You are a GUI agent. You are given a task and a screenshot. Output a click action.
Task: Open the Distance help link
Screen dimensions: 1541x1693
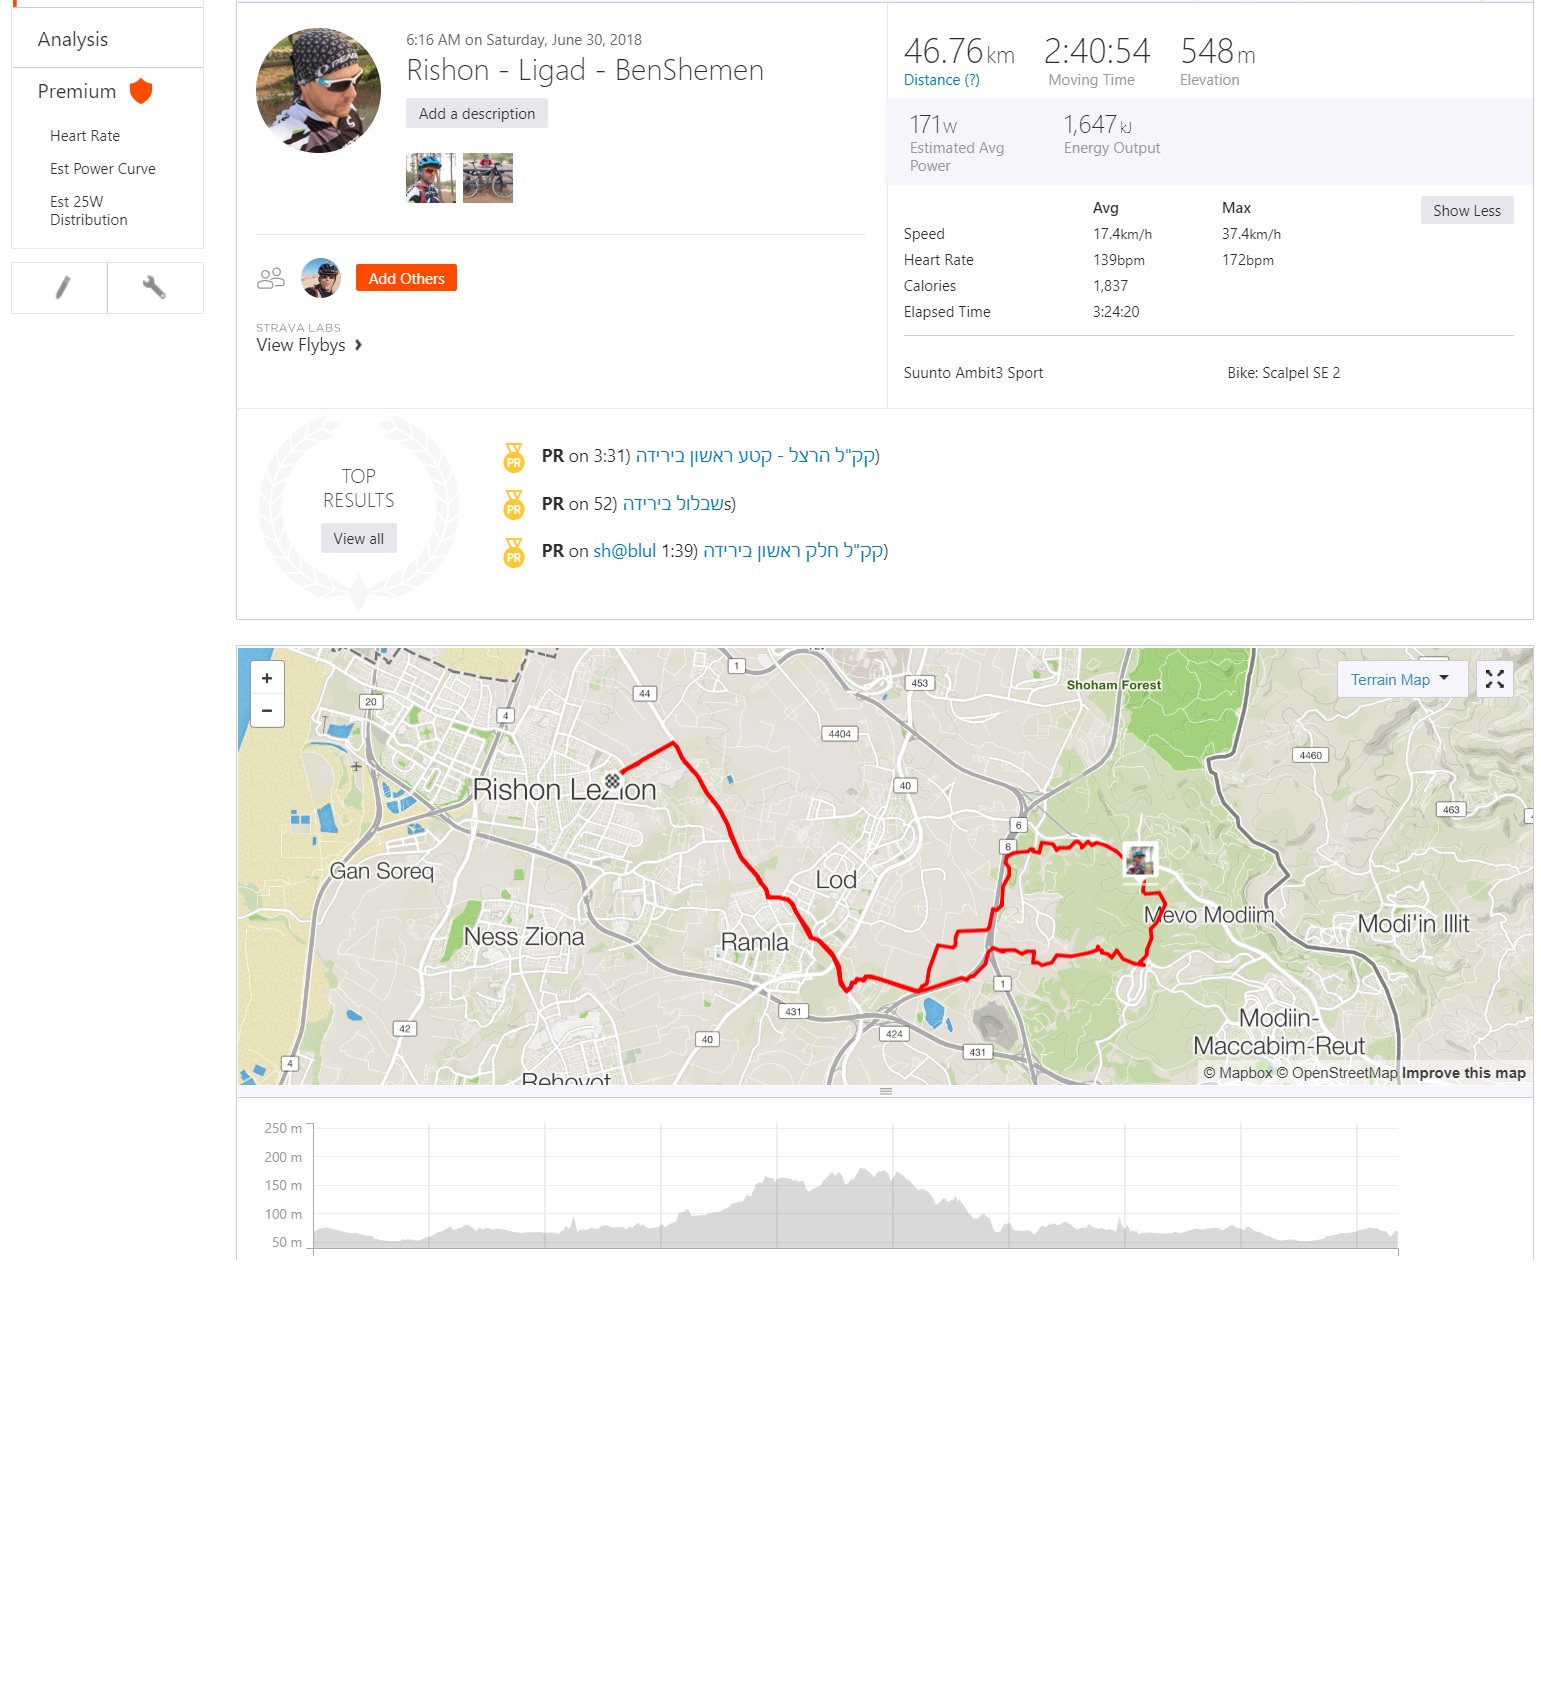[941, 80]
